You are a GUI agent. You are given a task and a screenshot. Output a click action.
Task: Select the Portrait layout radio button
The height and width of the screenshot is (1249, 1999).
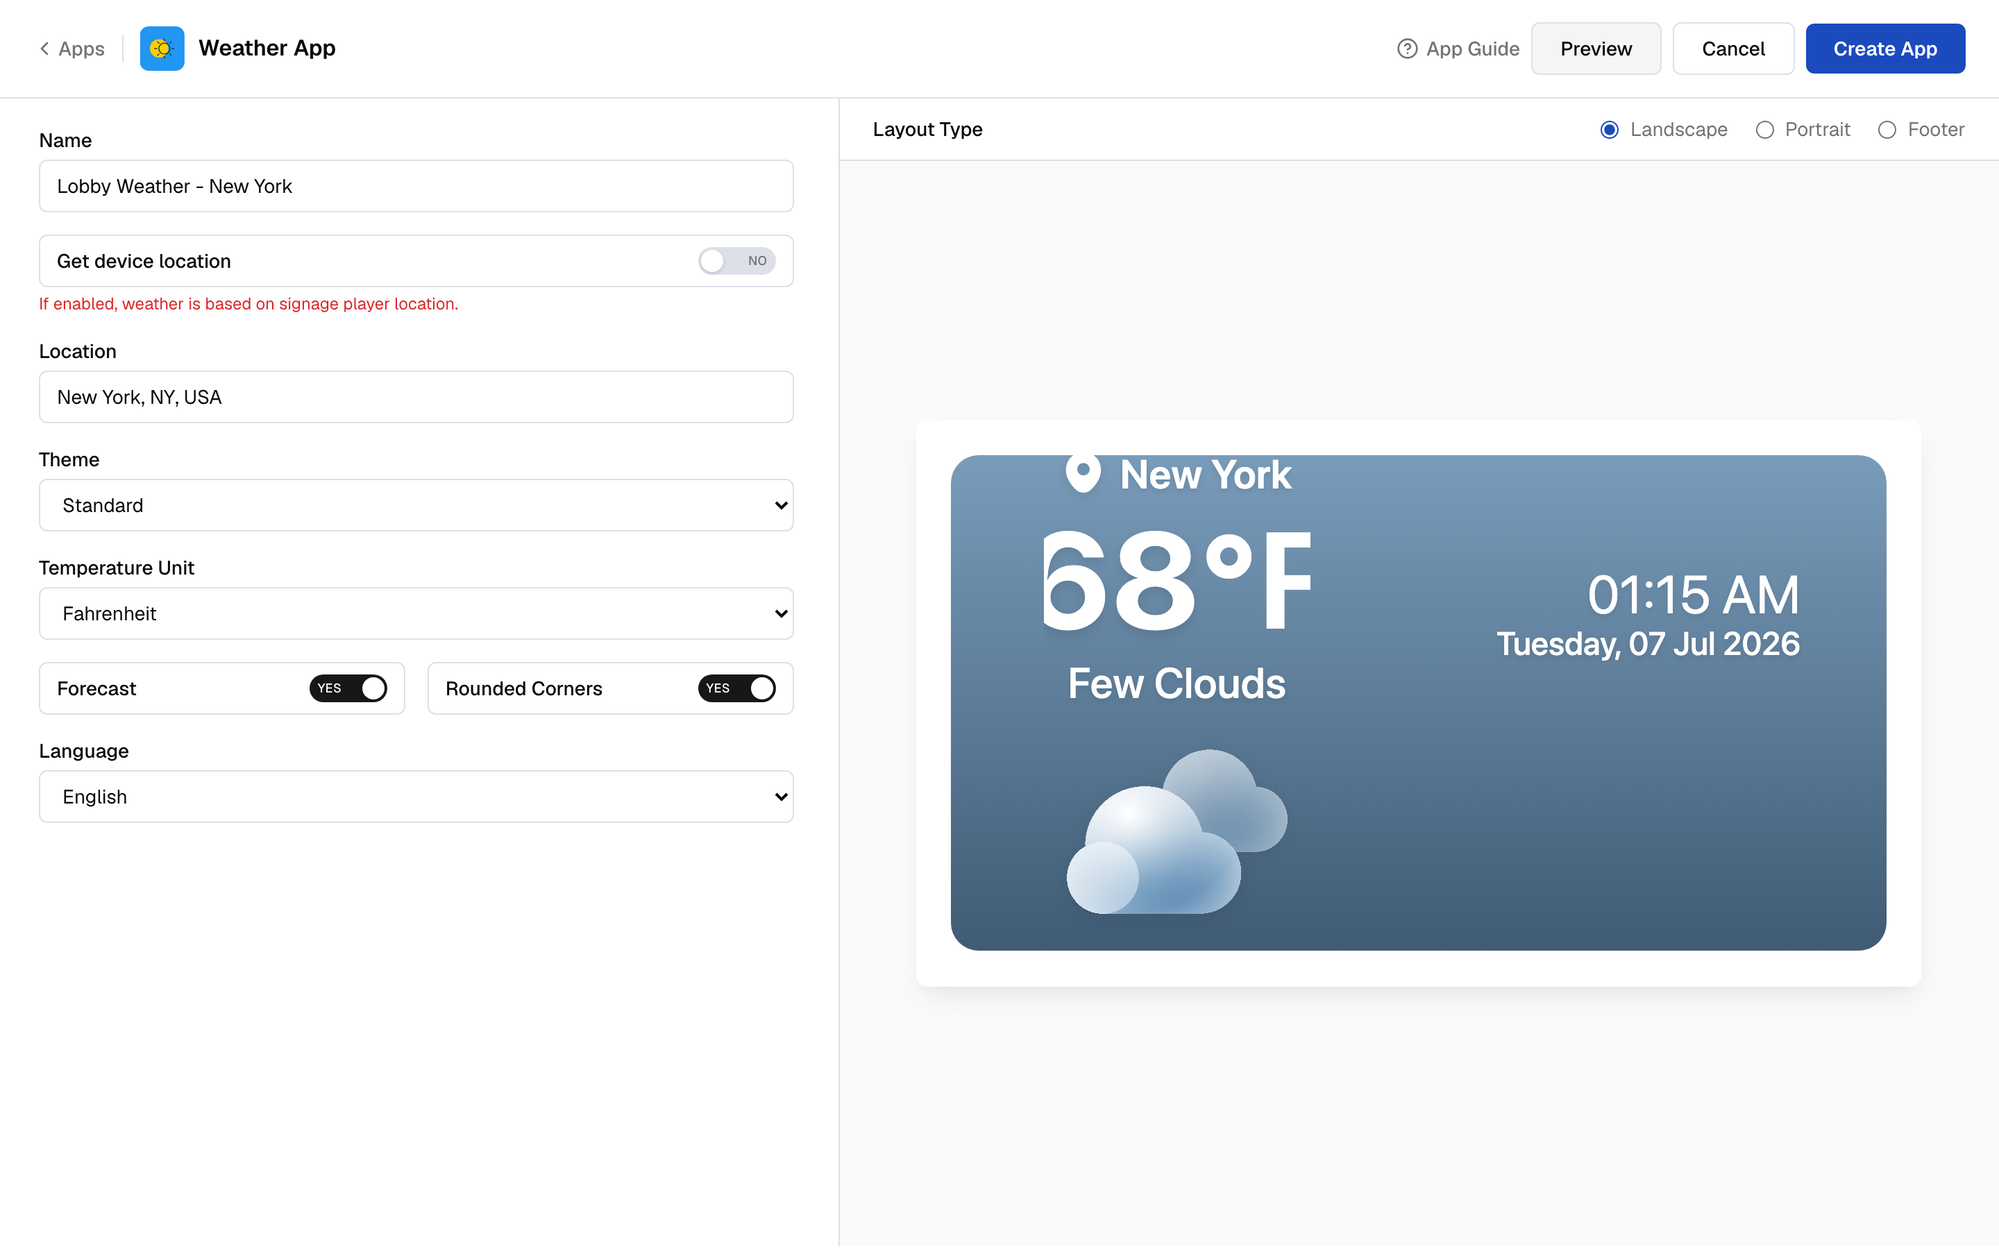click(x=1765, y=130)
